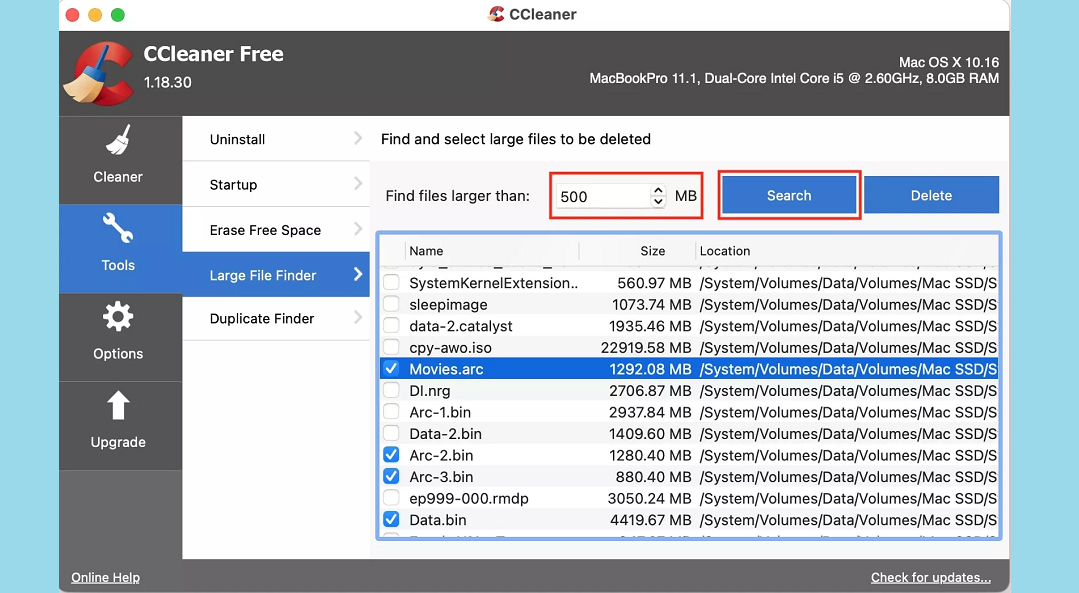1079x593 pixels.
Task: Select the cpy-awo.iso file name
Action: 450,347
